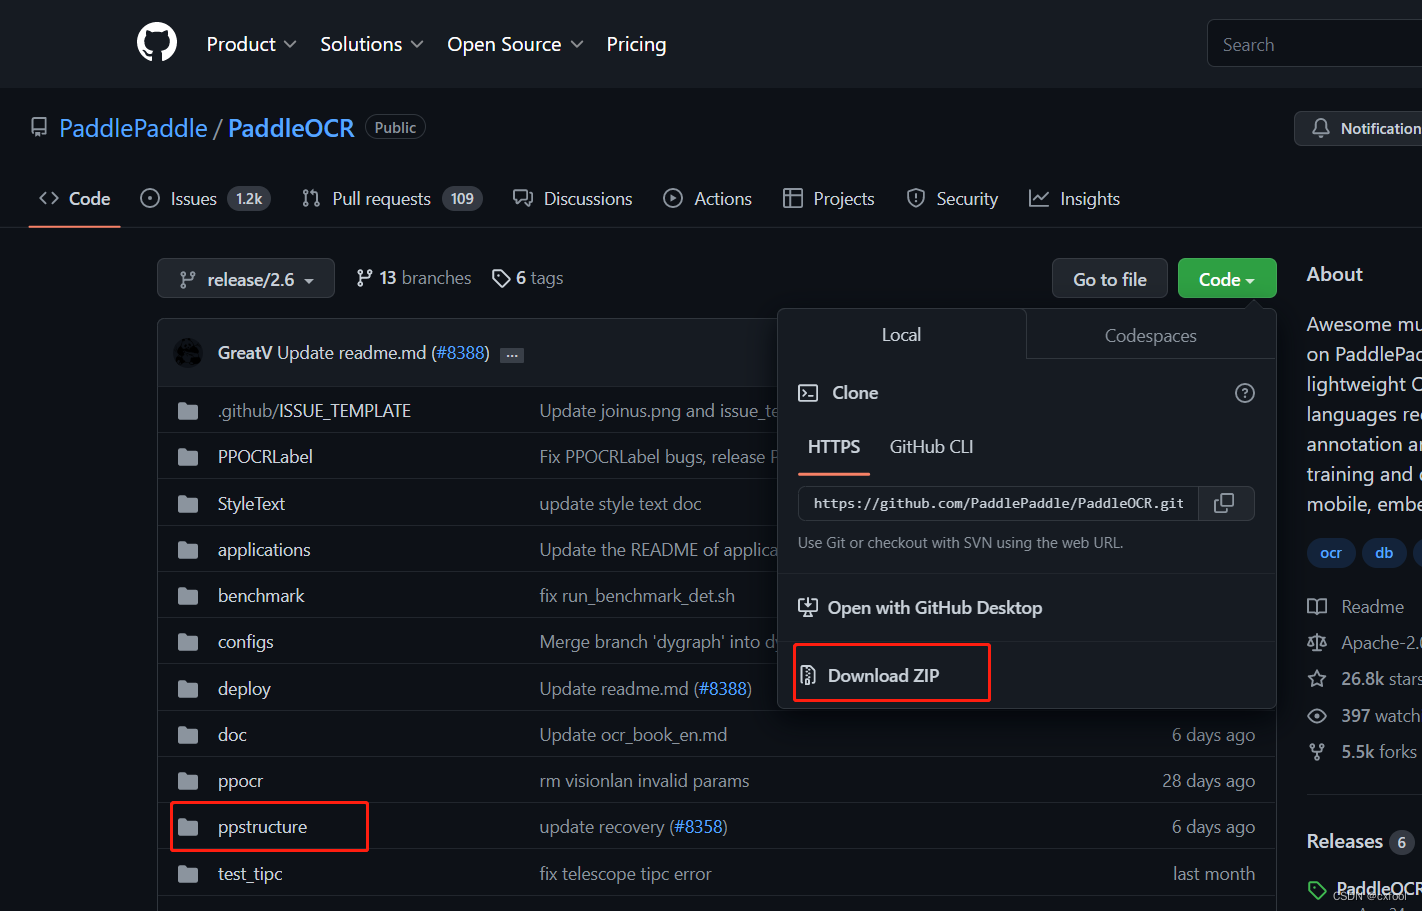This screenshot has width=1422, height=911.
Task: Open the Pull requests tab
Action: click(x=392, y=199)
